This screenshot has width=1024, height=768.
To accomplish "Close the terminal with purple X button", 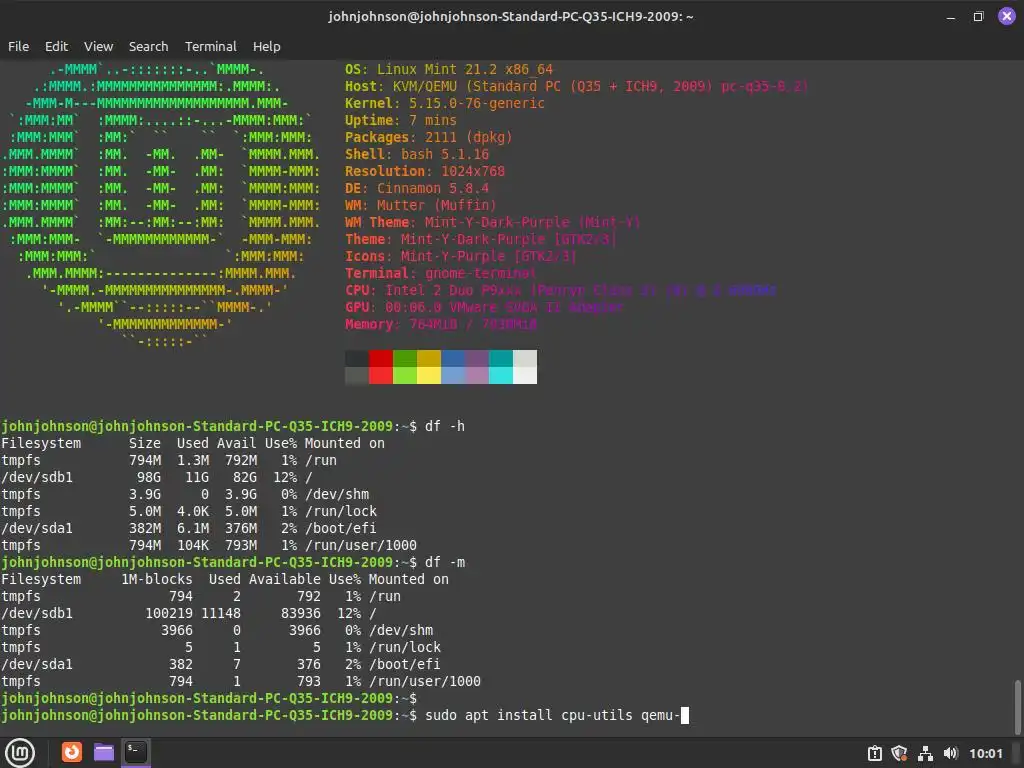I will click(1006, 16).
